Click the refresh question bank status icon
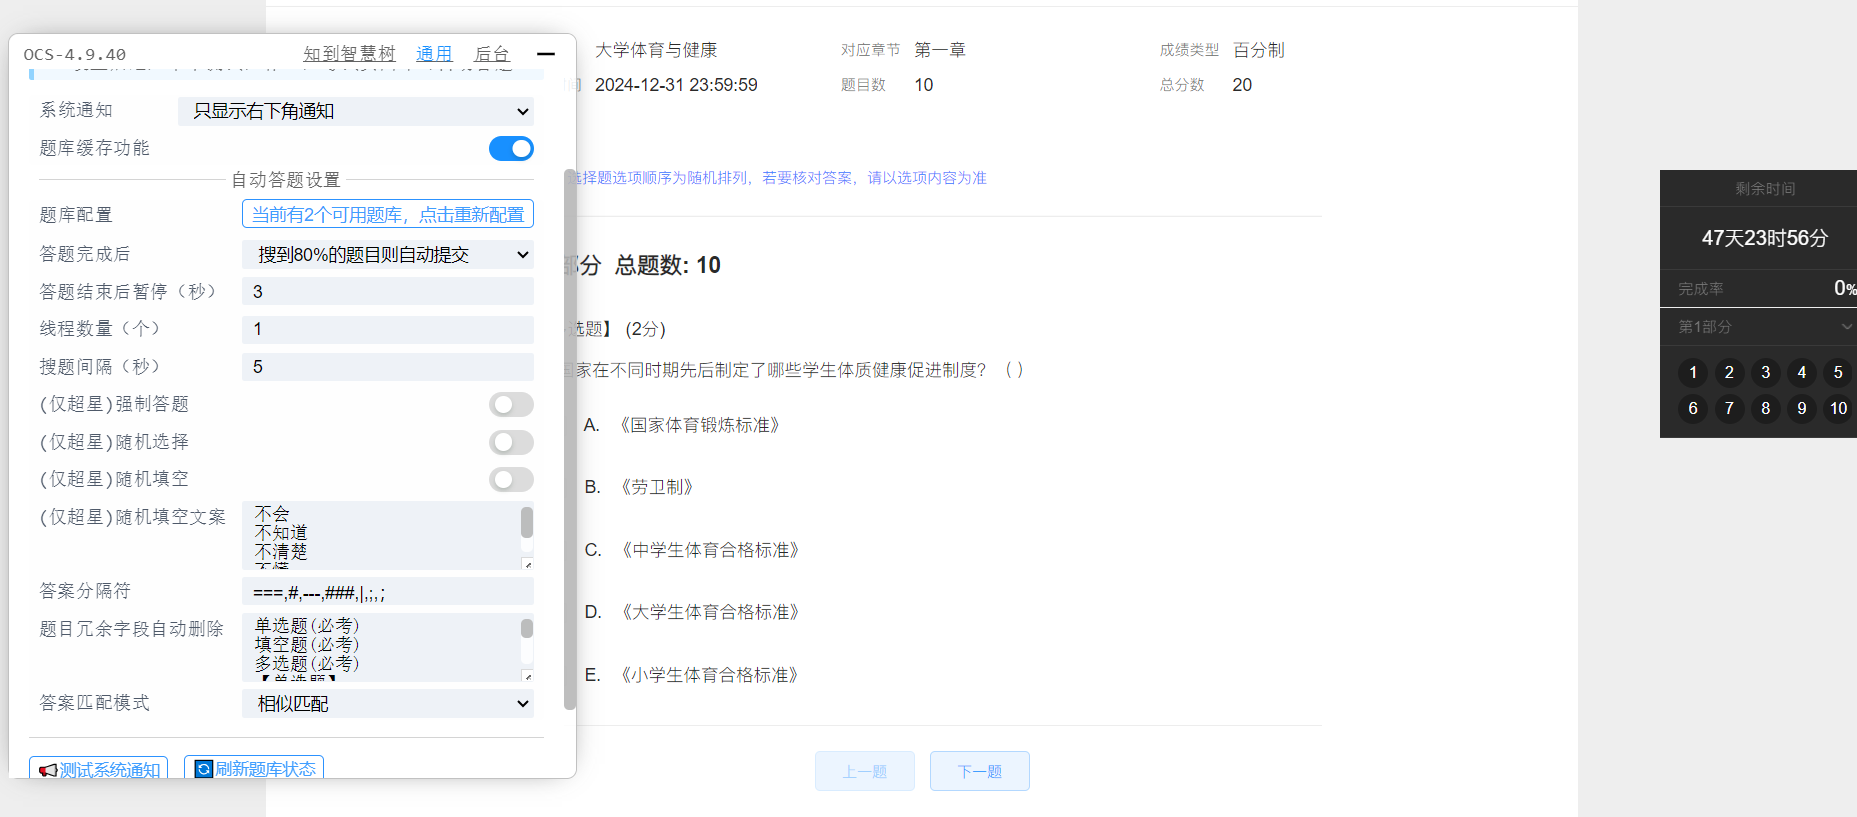 204,769
